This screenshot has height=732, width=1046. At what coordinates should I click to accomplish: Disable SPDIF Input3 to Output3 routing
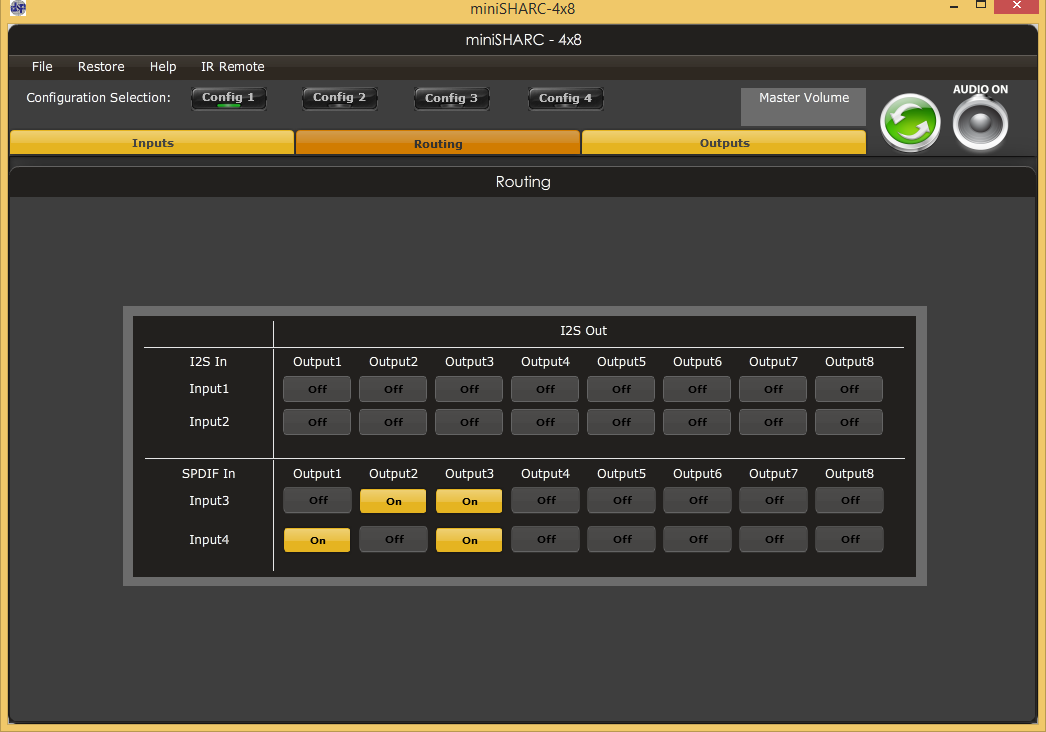(x=470, y=501)
